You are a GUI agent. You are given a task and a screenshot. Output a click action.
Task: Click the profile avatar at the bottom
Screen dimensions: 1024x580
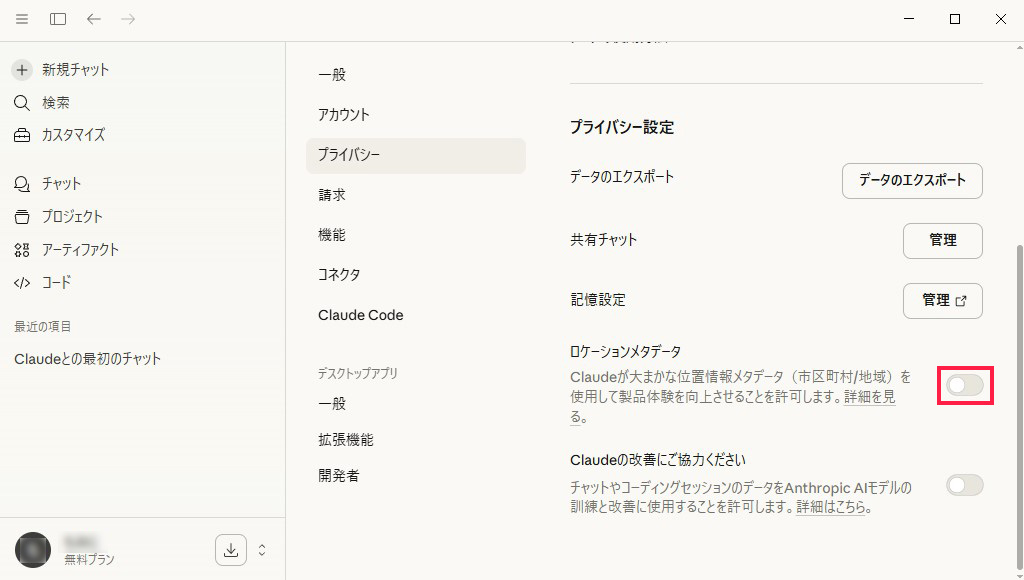pyautogui.click(x=32, y=550)
